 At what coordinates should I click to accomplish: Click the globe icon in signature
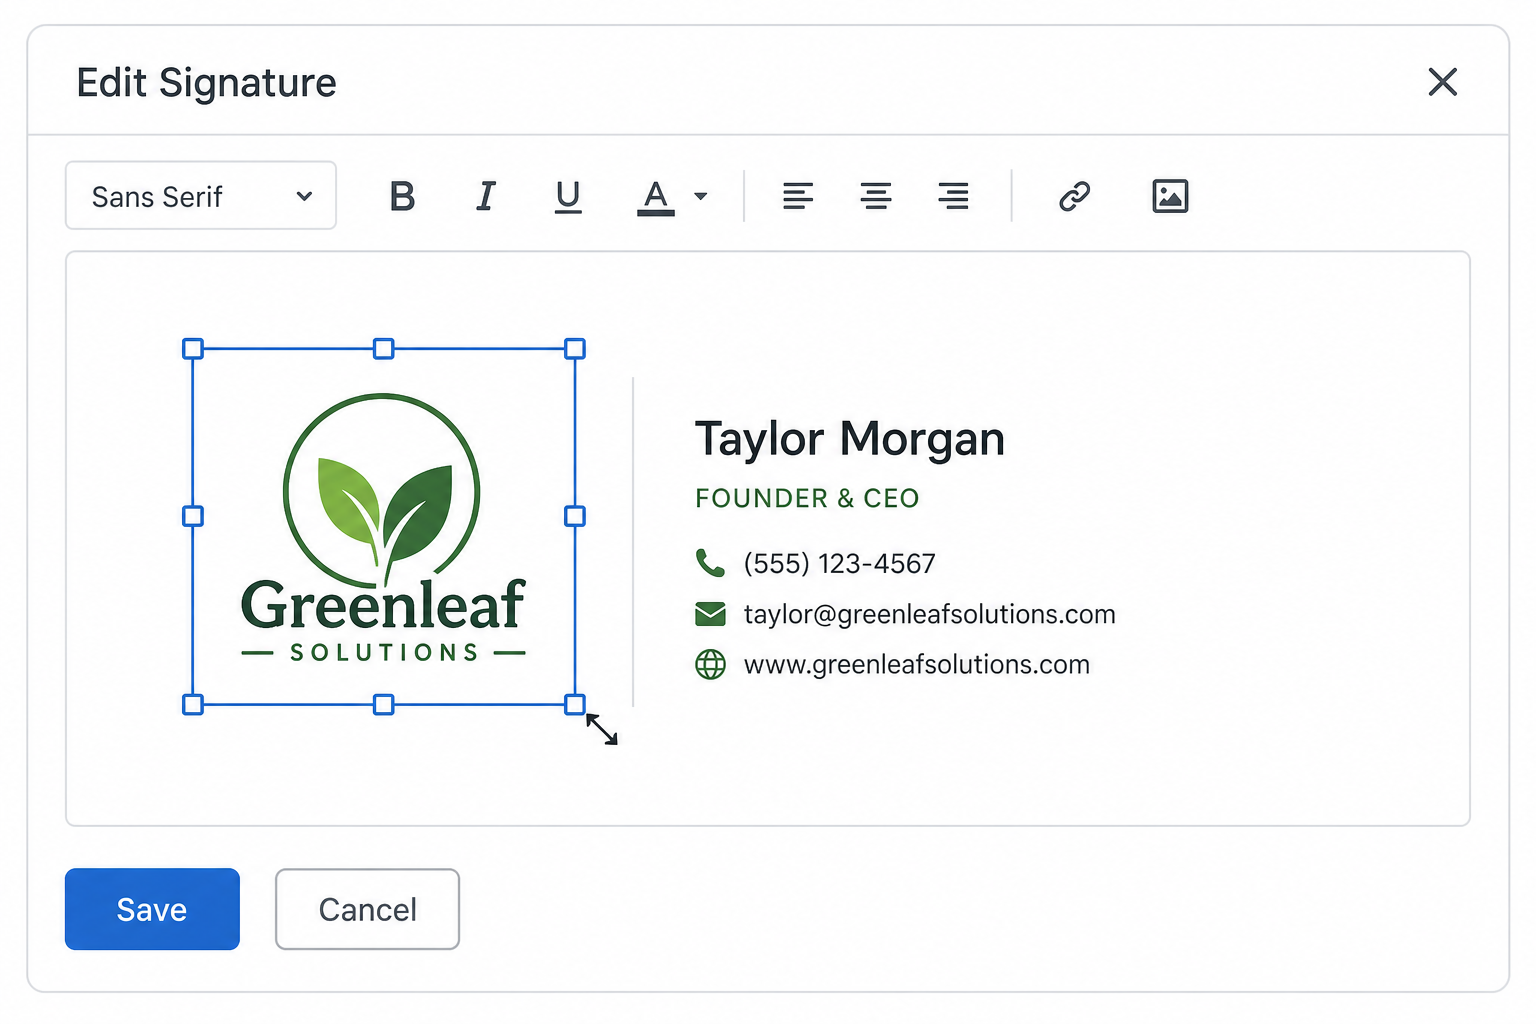tap(710, 664)
